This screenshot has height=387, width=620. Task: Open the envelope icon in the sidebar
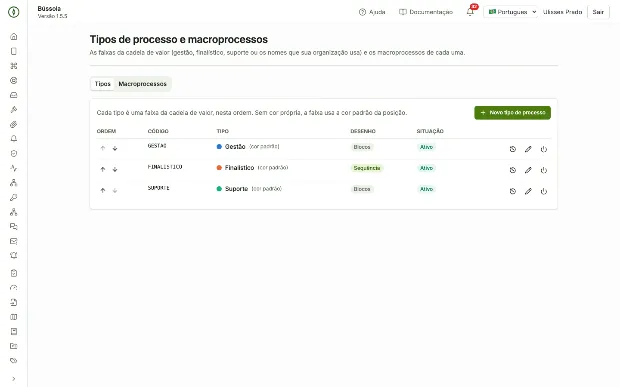pyautogui.click(x=13, y=241)
